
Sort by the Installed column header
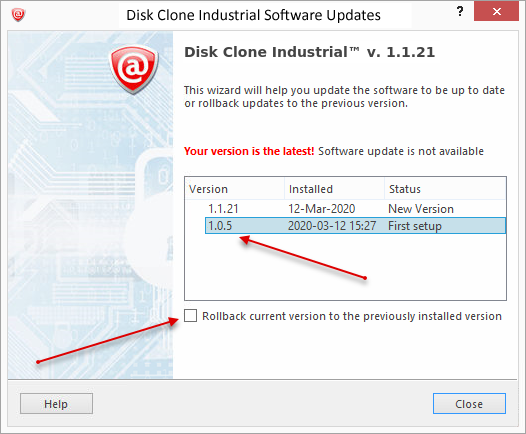pyautogui.click(x=334, y=189)
